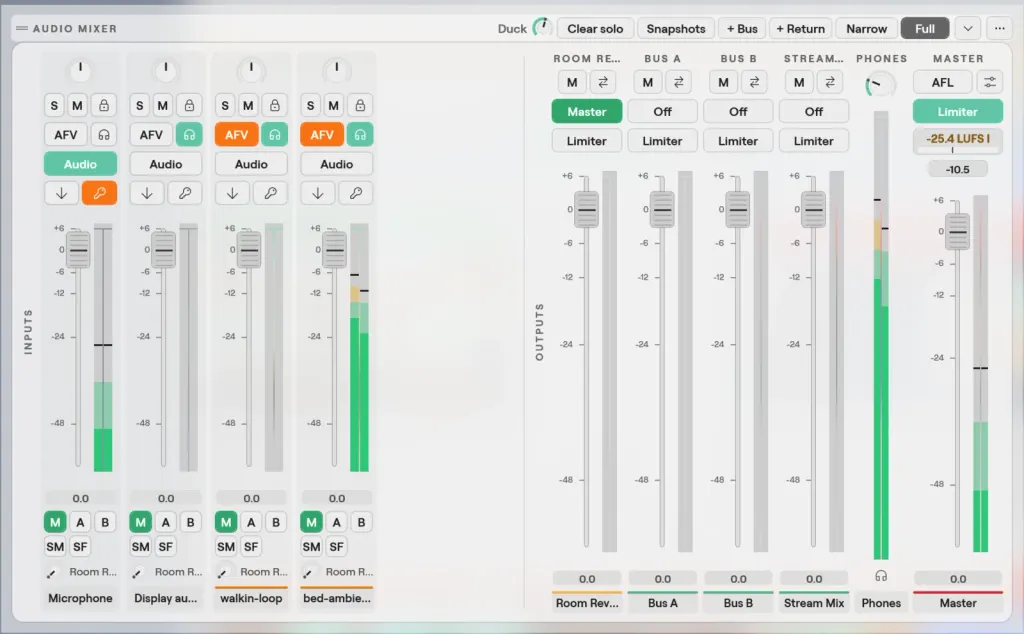
Task: Toggle headphone monitor on Display audio channel
Action: click(189, 135)
